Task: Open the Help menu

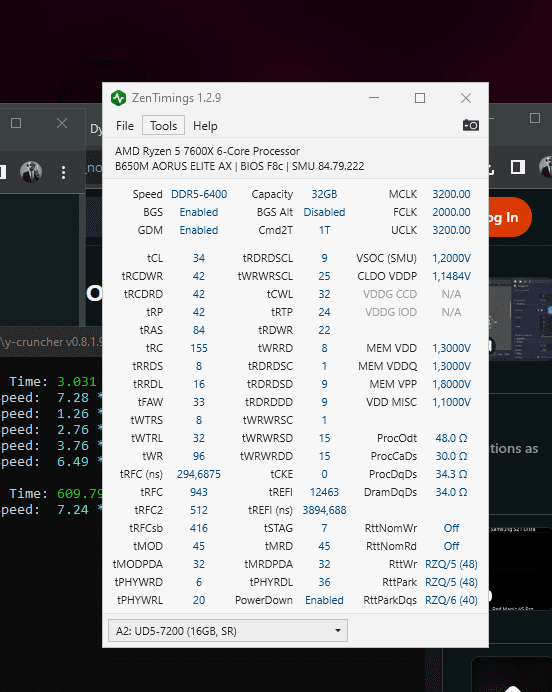Action: (x=205, y=126)
